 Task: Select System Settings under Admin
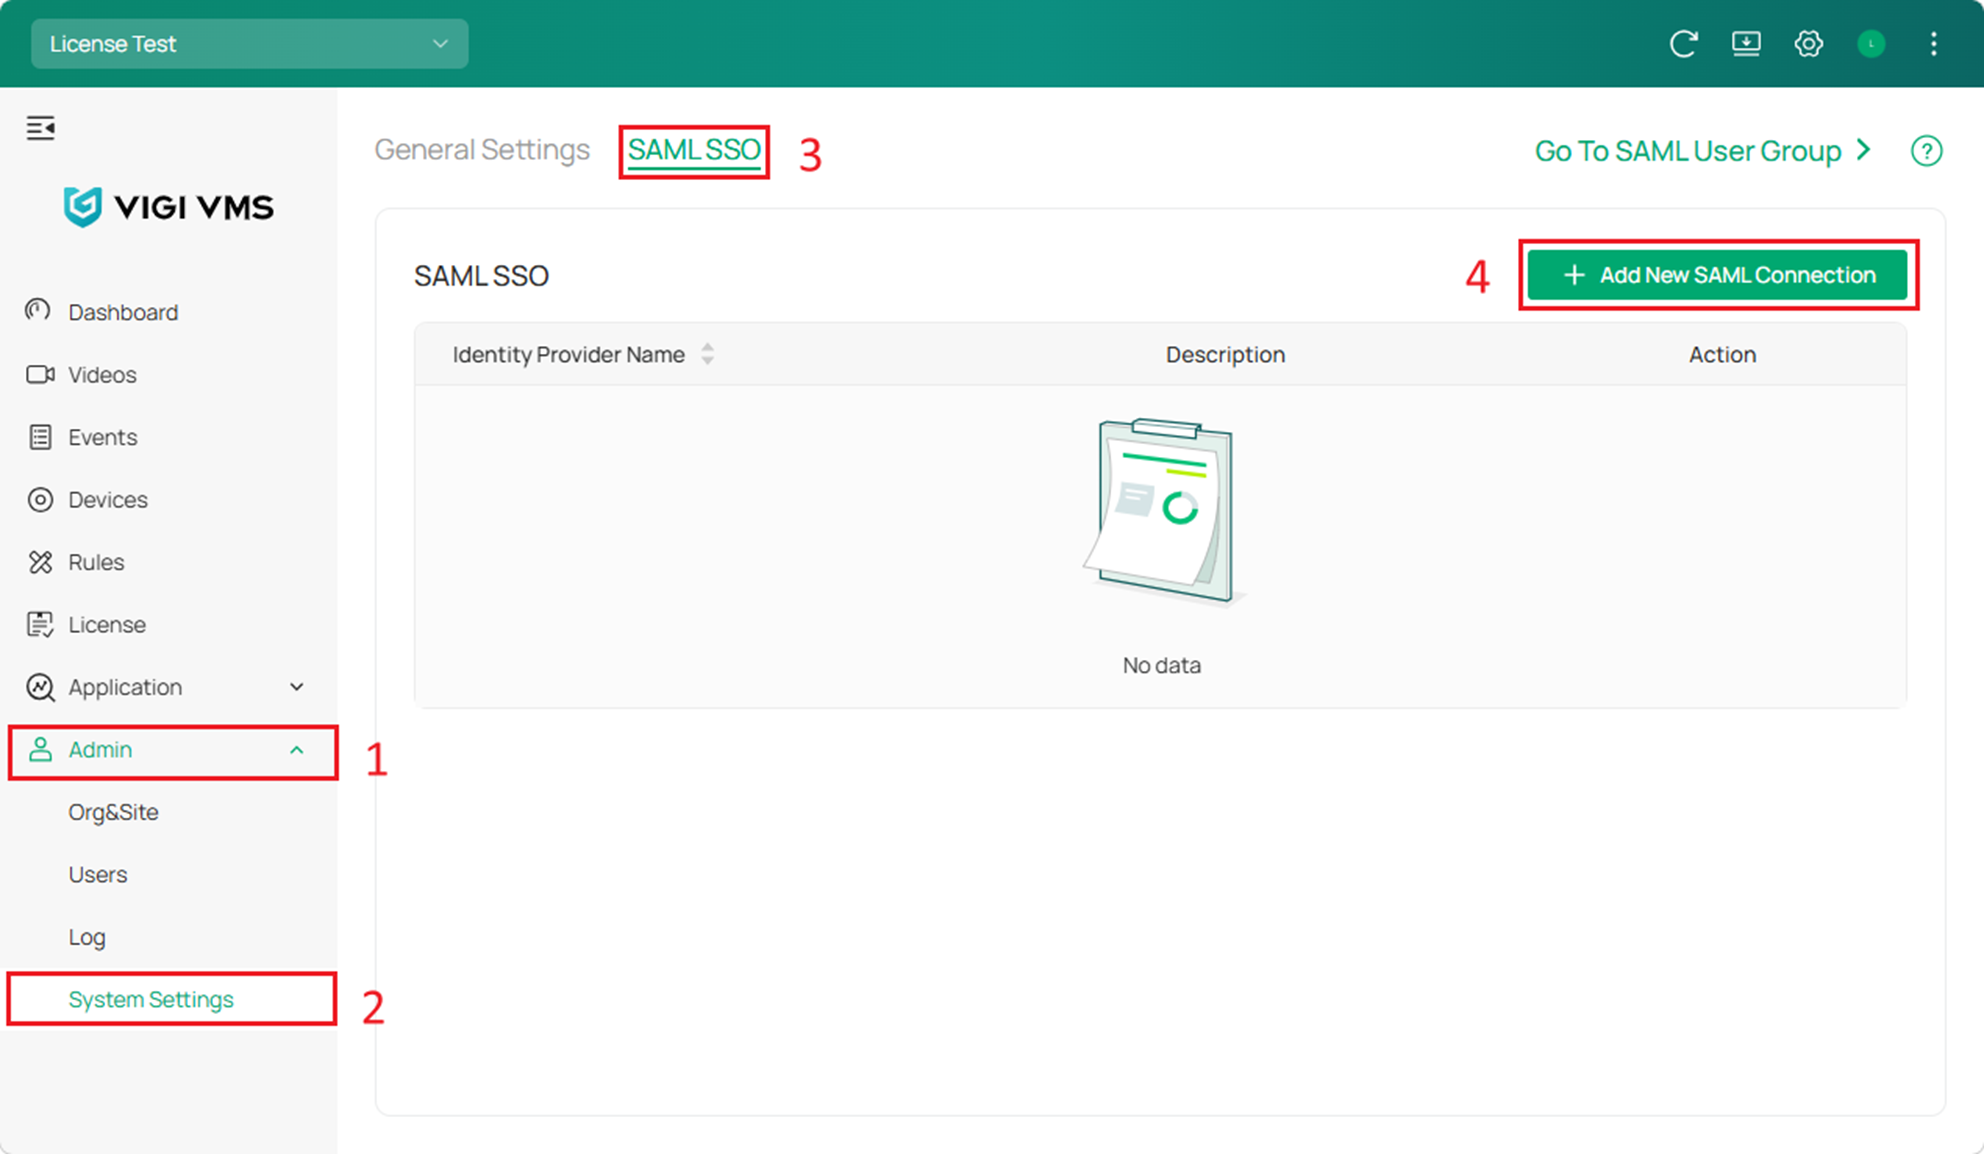(151, 999)
